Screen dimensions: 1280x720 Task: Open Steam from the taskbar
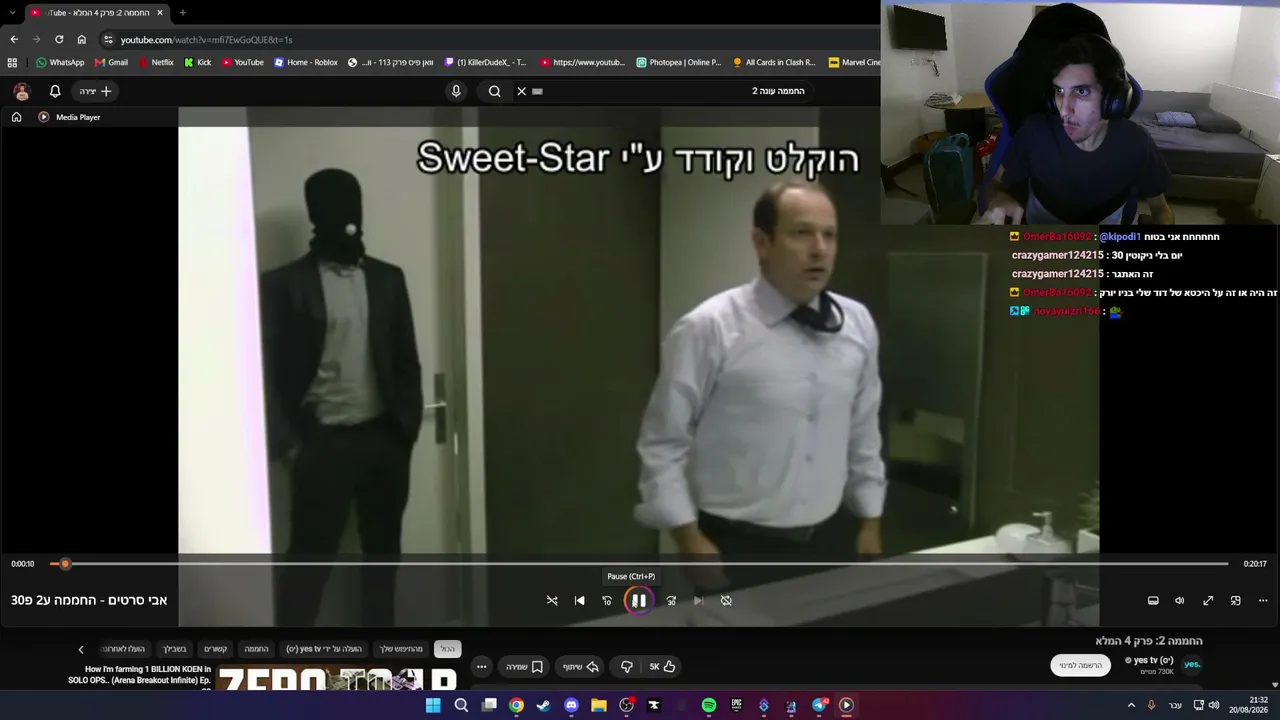click(543, 705)
